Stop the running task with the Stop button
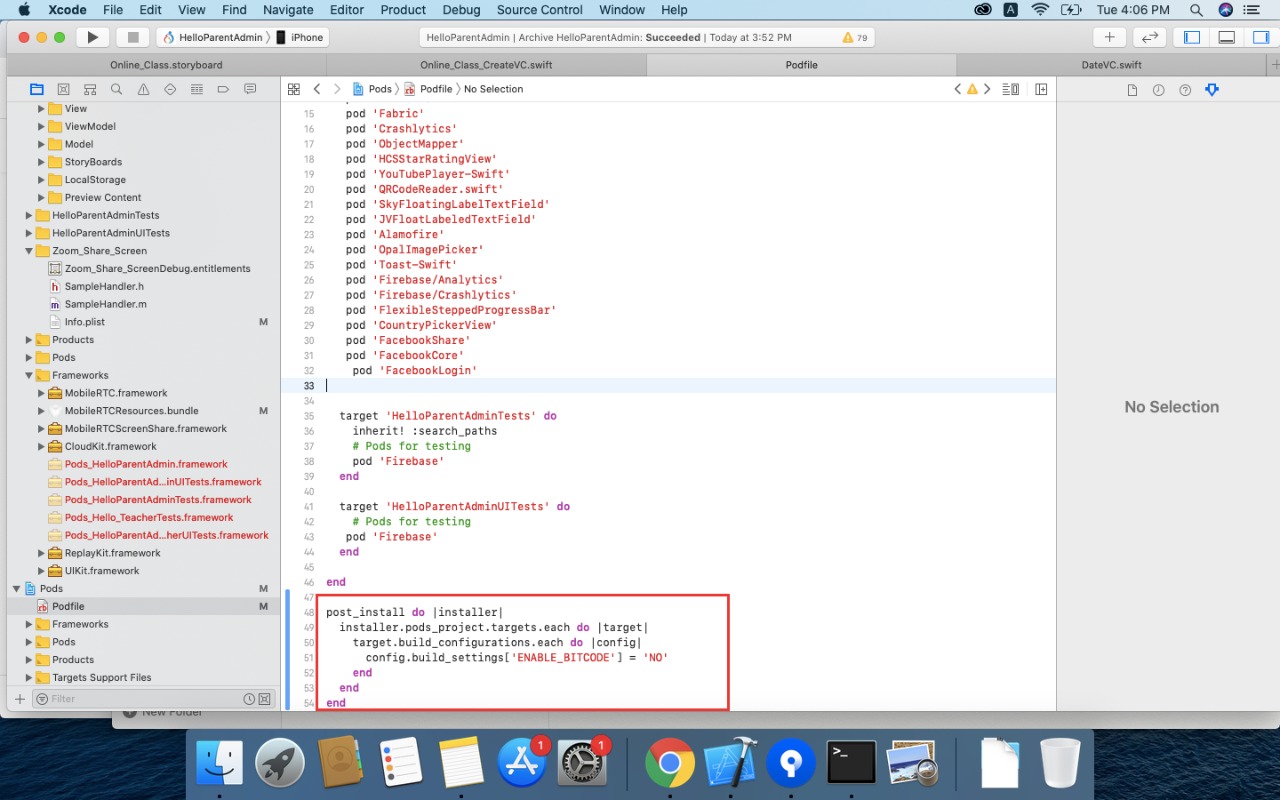1280x800 pixels. (x=132, y=37)
